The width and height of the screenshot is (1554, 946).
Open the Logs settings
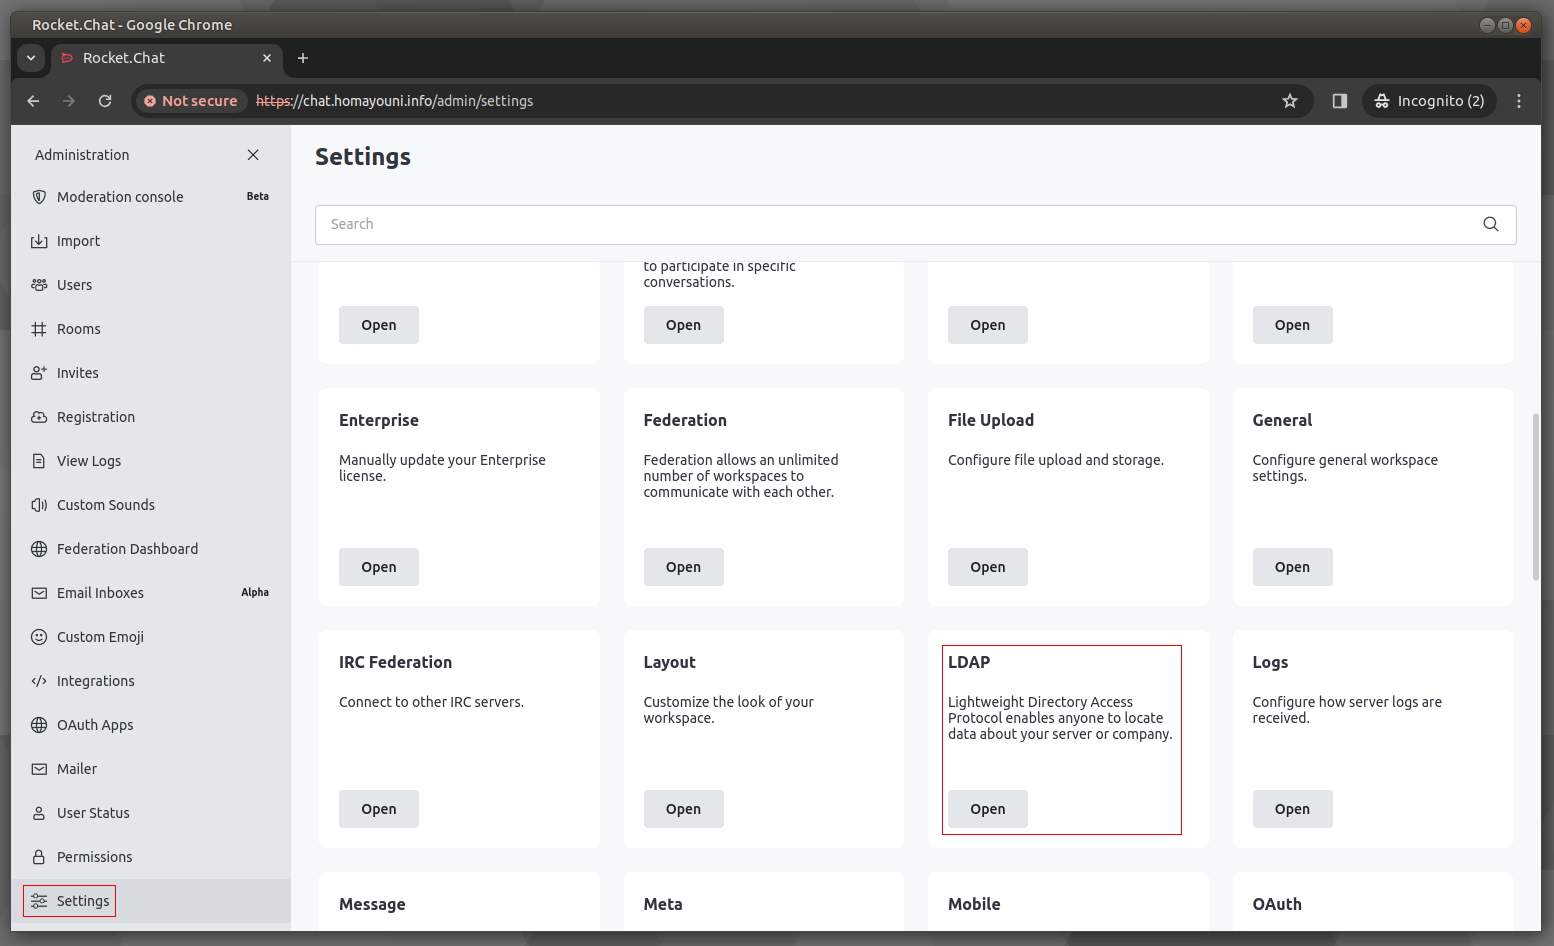point(1292,809)
